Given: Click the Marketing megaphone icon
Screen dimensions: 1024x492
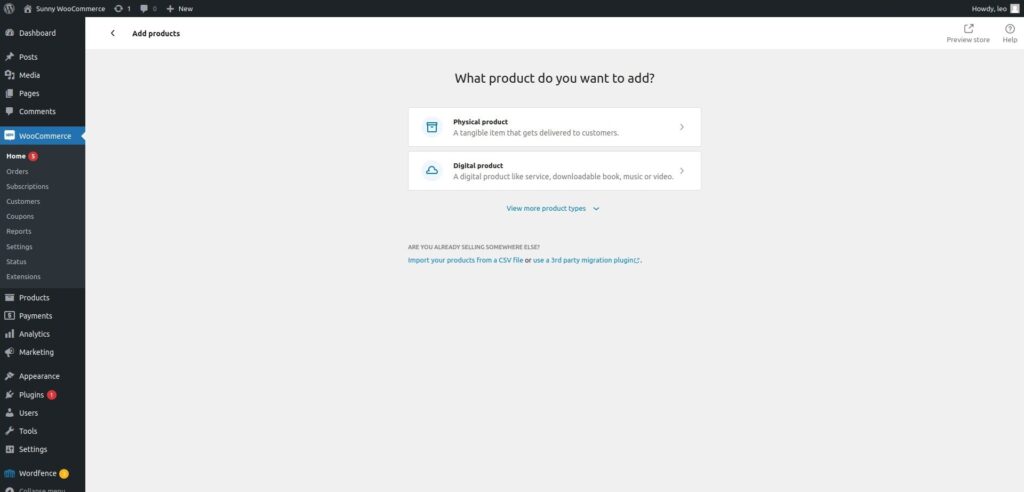Looking at the screenshot, I should coord(9,352).
